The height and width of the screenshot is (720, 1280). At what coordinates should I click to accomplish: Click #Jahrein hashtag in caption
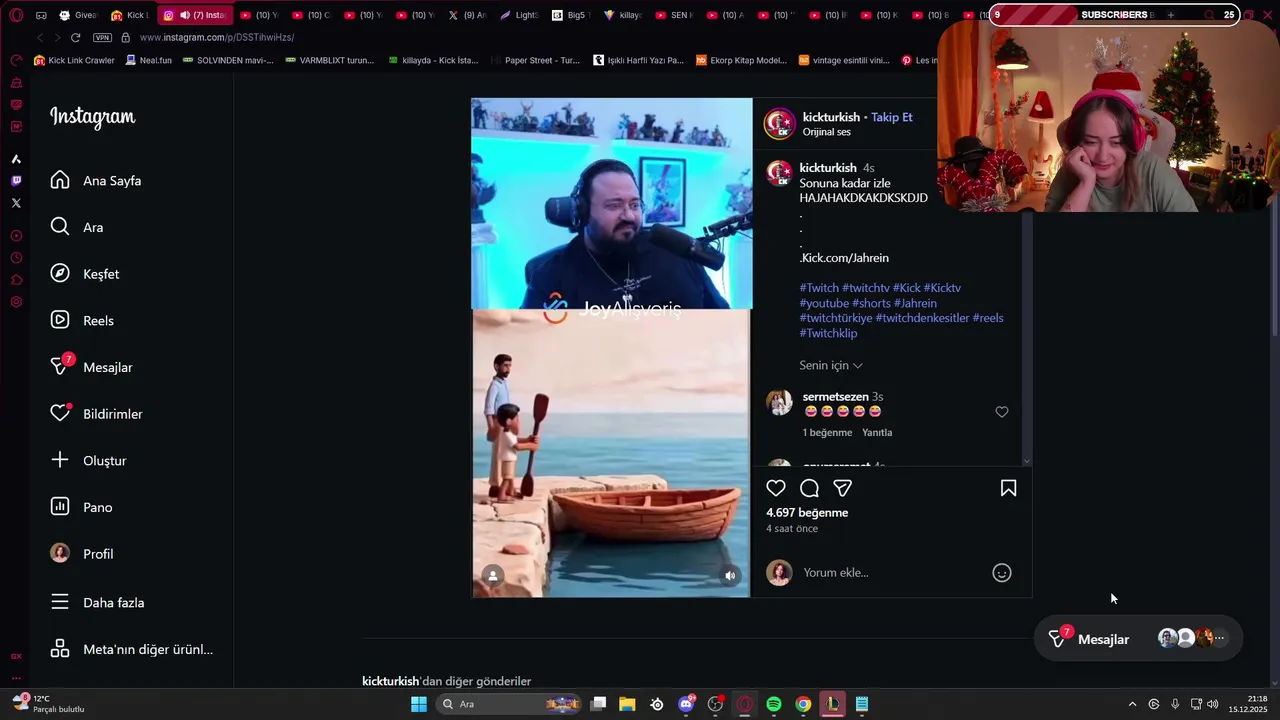click(915, 303)
